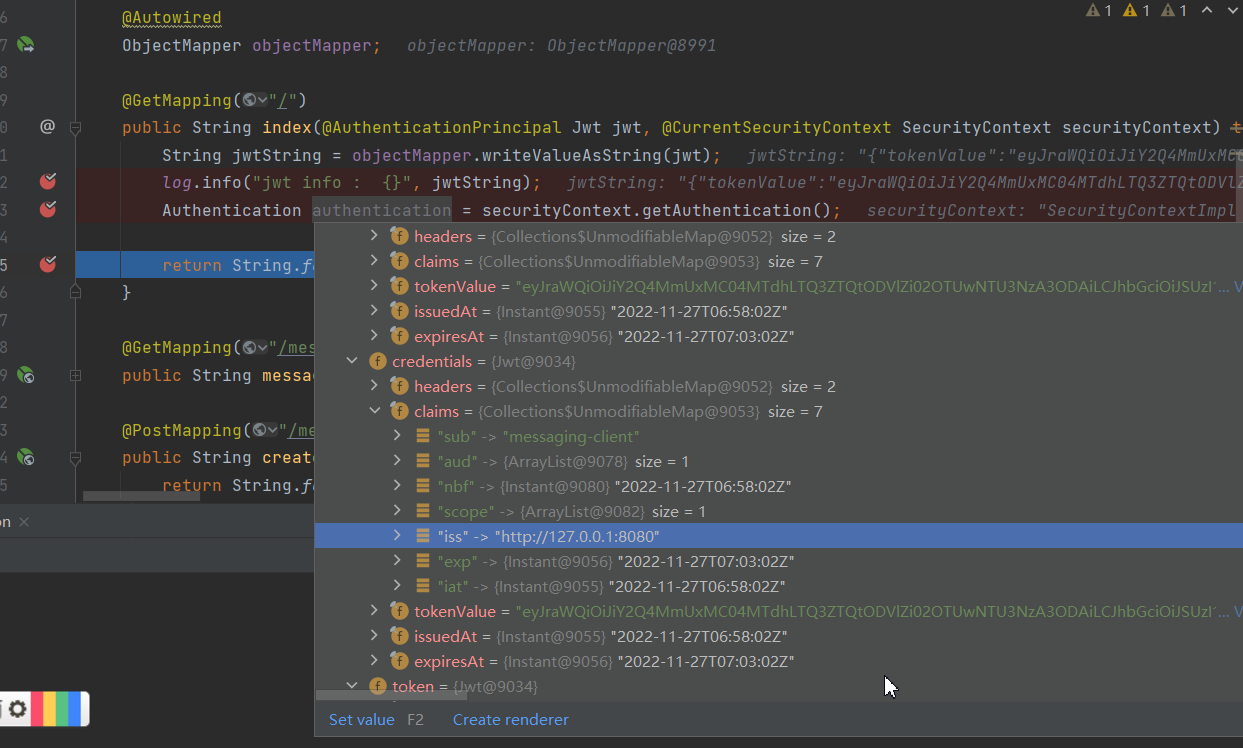Screen dimensions: 1243x748
Task: Collapse the expanded claims node
Action: click(x=374, y=411)
